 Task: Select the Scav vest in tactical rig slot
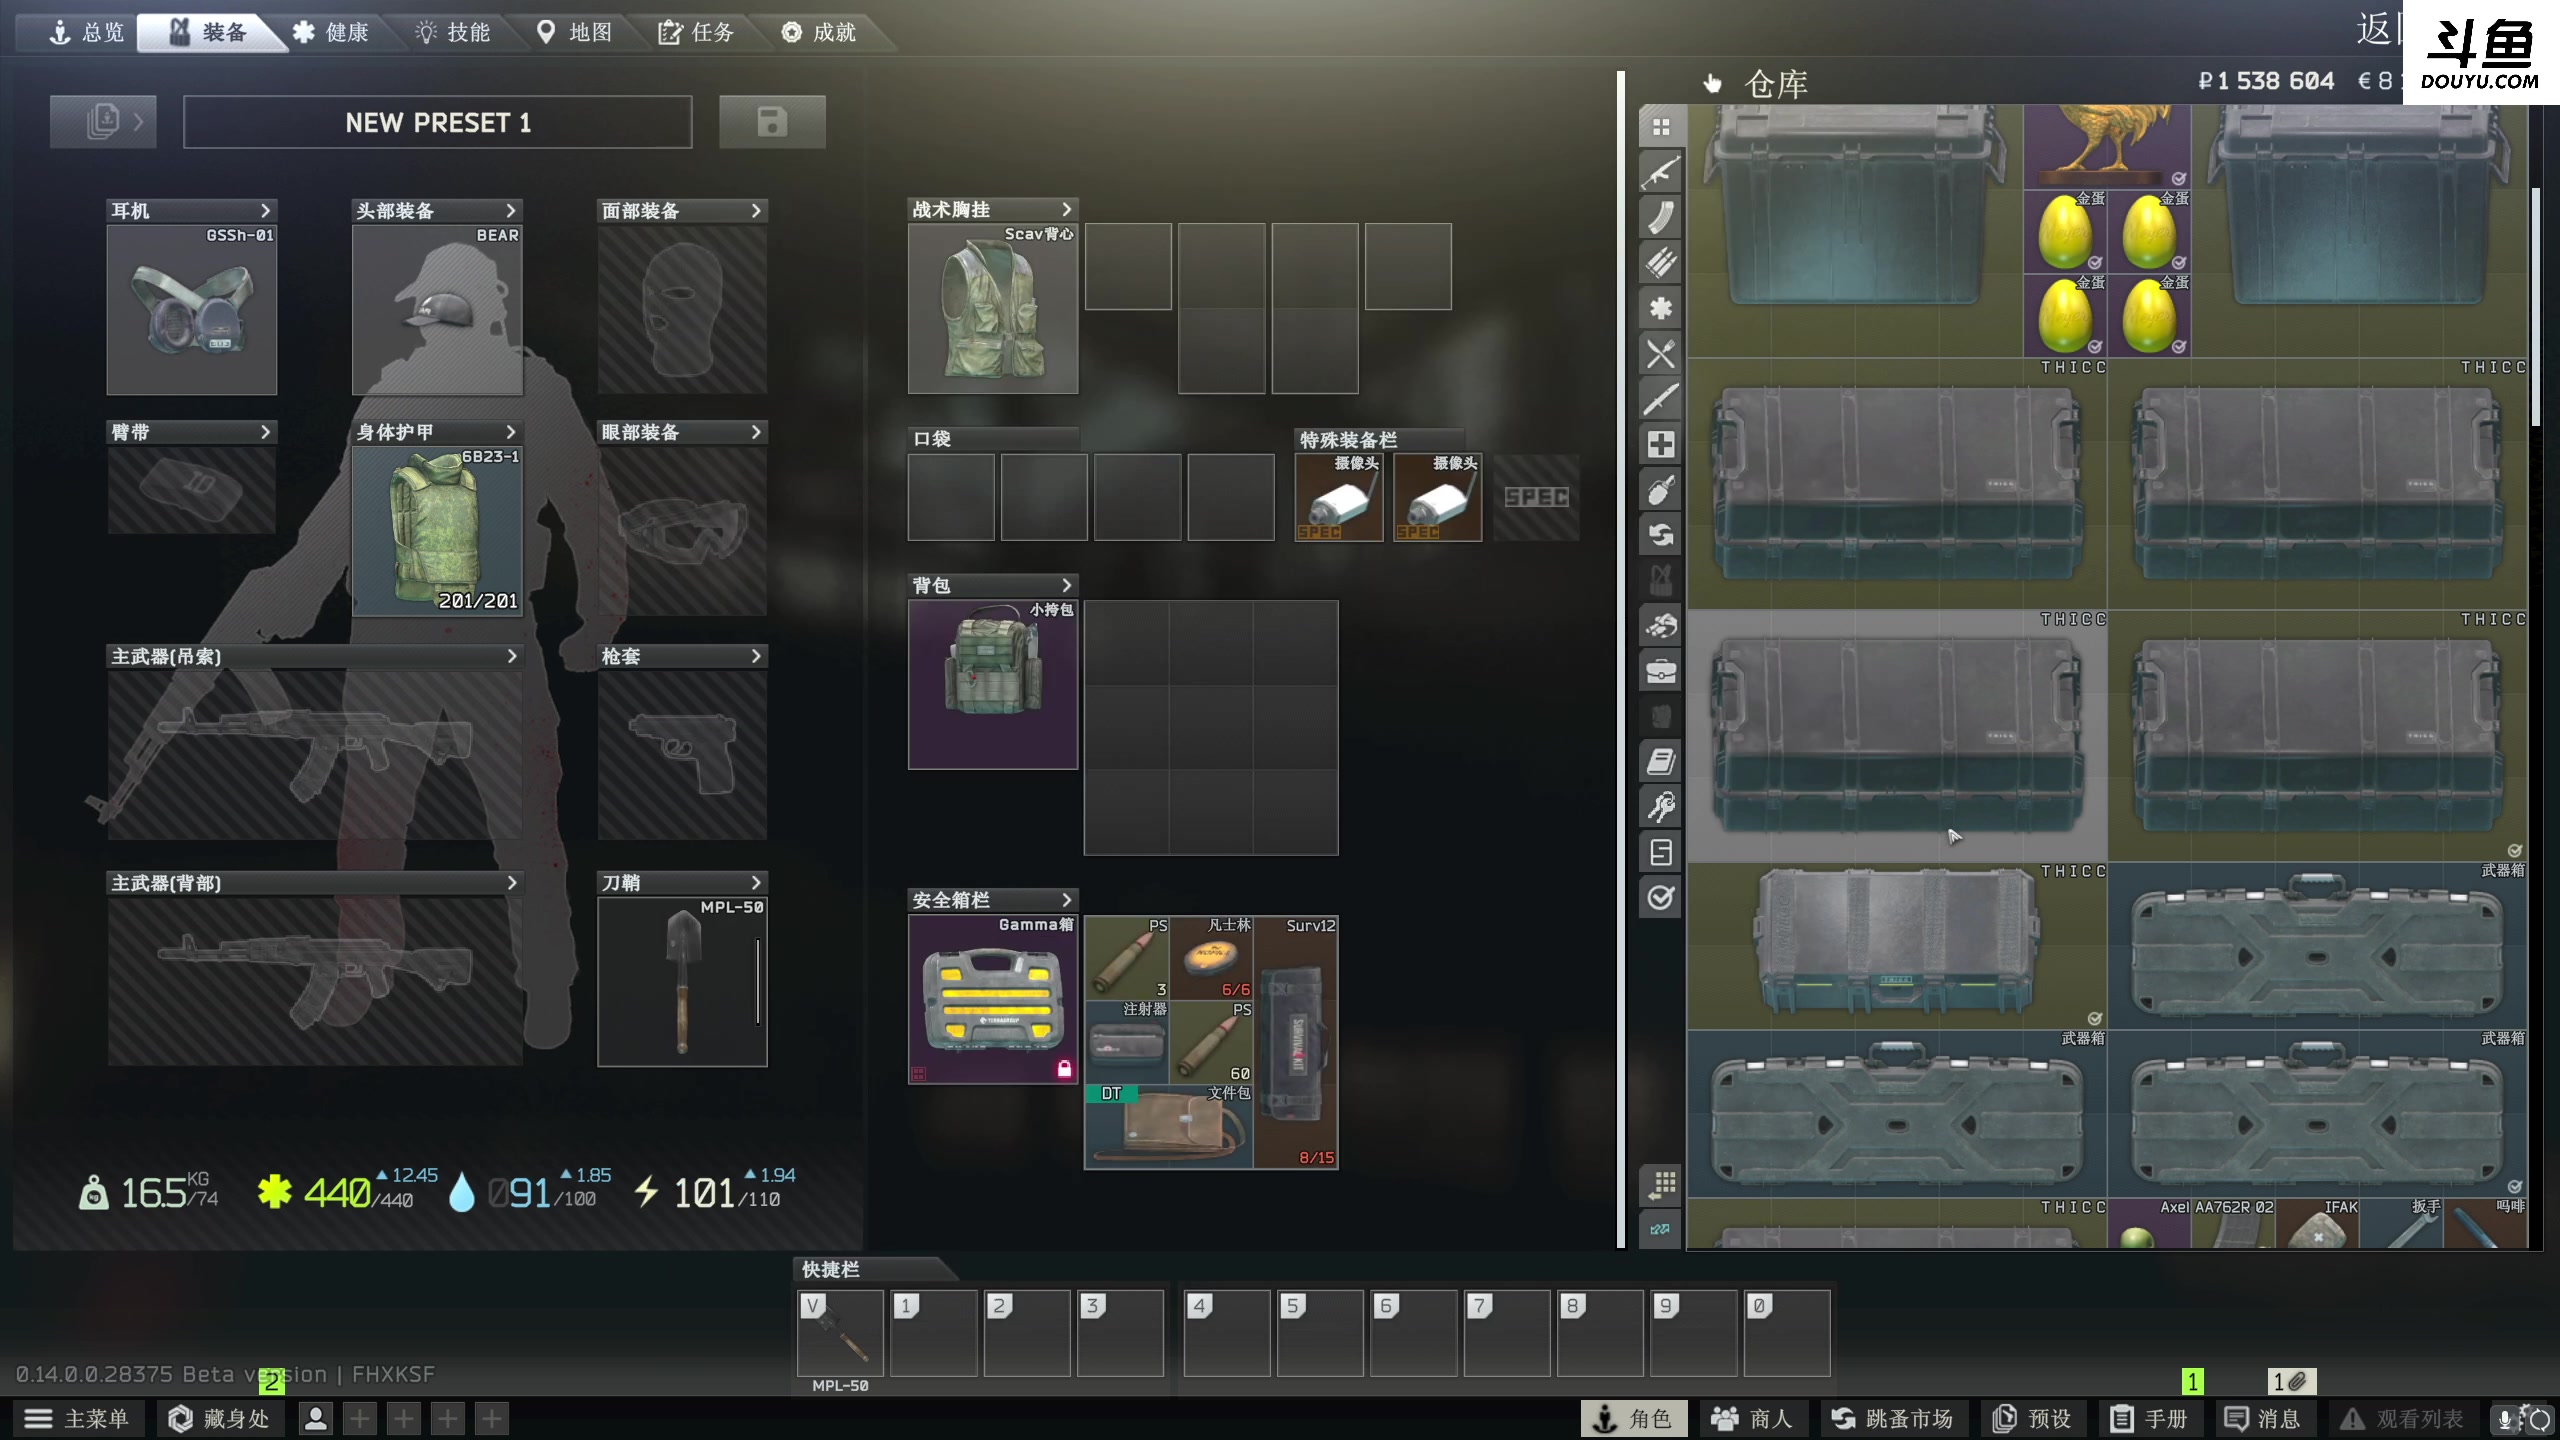click(x=993, y=309)
